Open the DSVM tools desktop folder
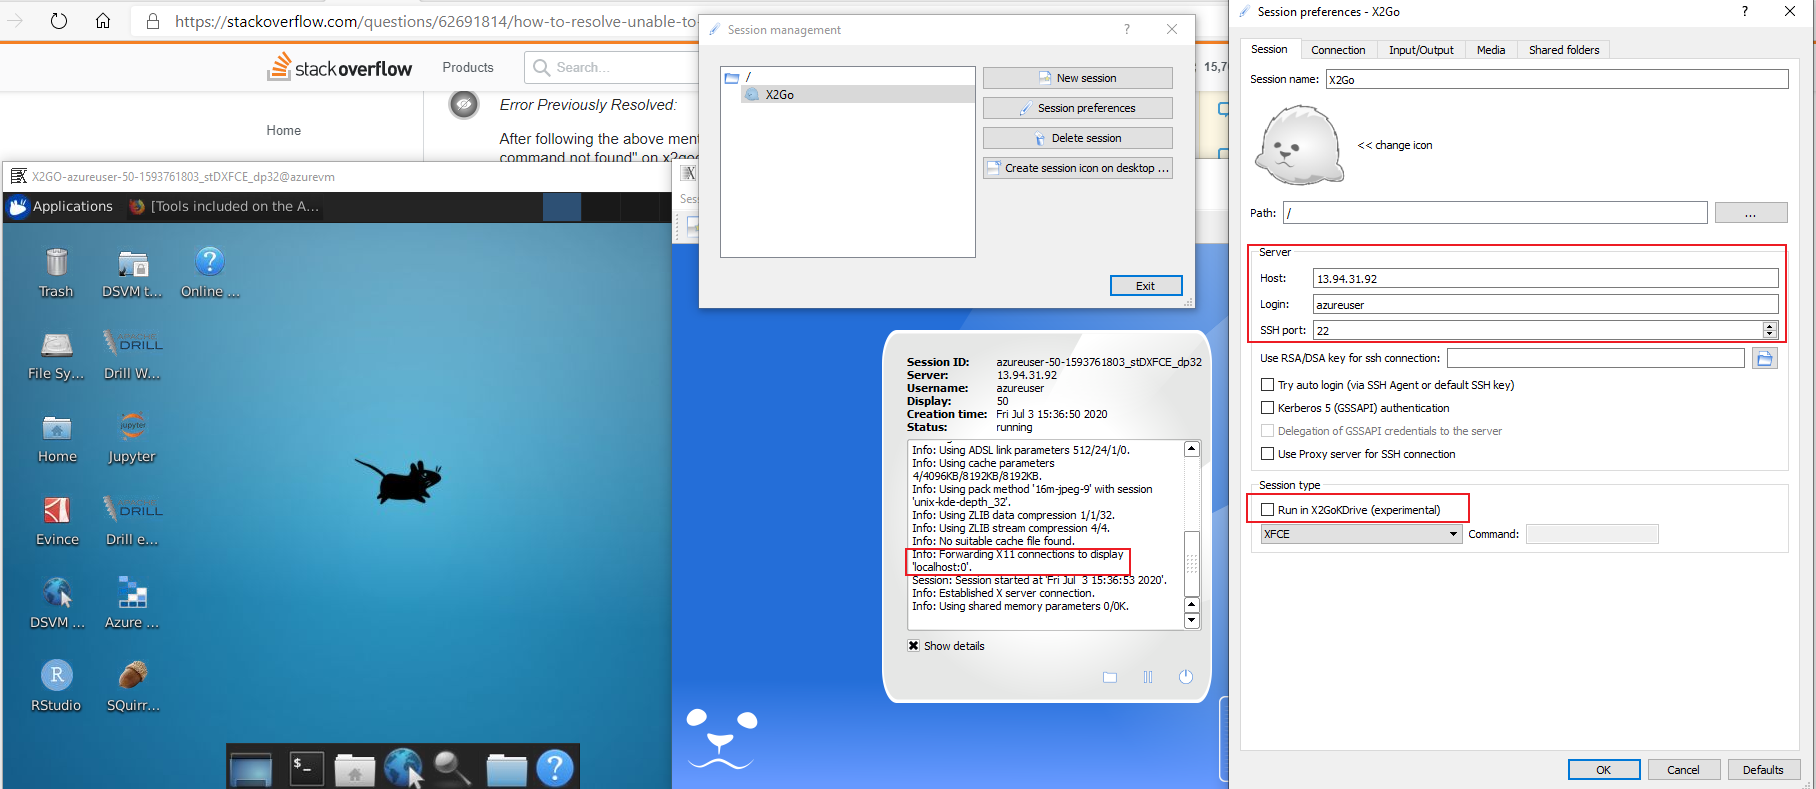The height and width of the screenshot is (789, 1816). [x=132, y=273]
